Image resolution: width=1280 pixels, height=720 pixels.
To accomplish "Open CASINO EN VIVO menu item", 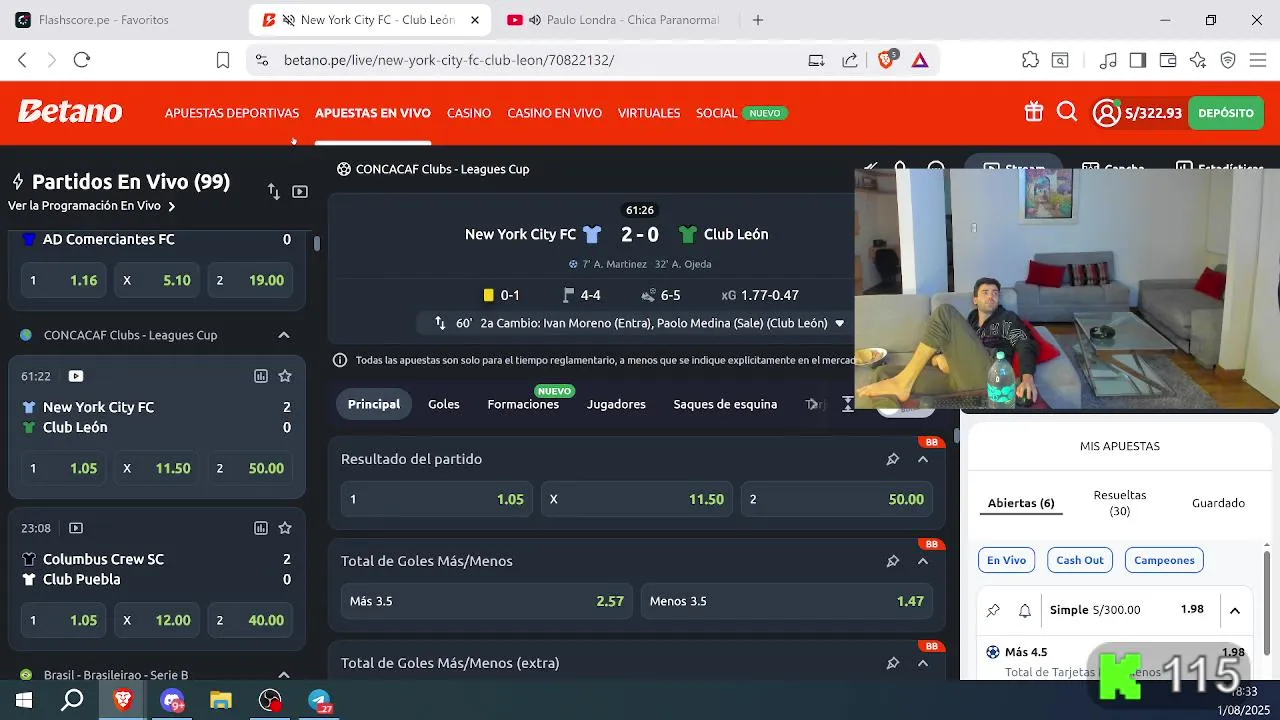I will click(554, 113).
